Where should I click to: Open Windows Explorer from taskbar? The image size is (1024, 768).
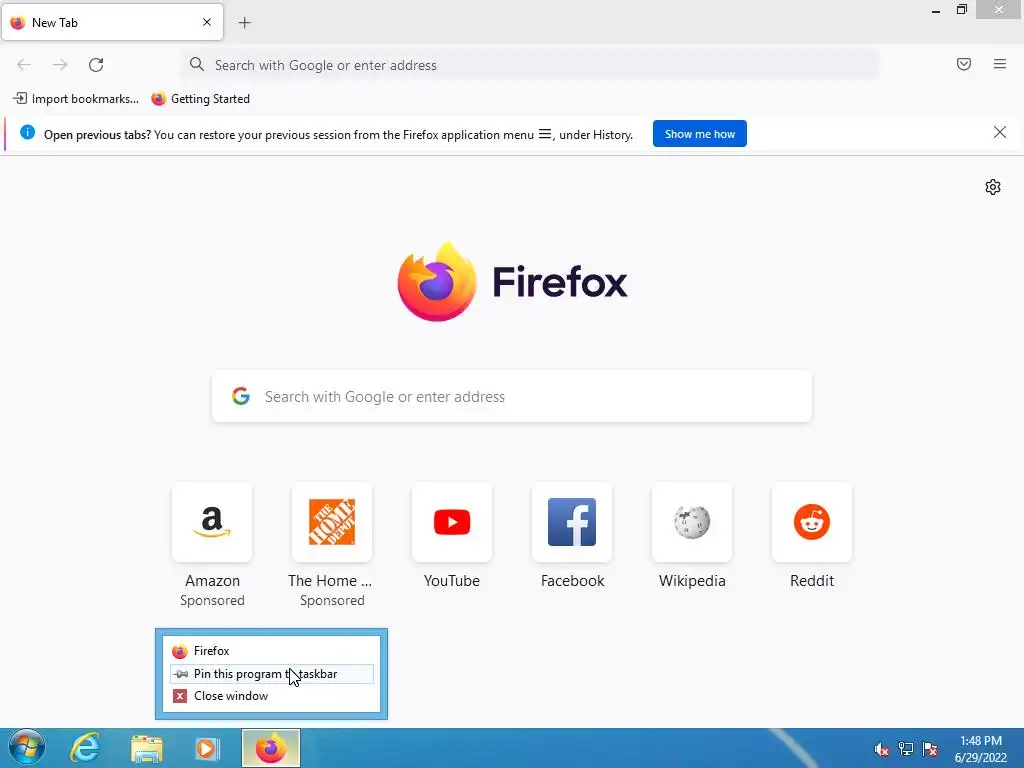coord(146,748)
